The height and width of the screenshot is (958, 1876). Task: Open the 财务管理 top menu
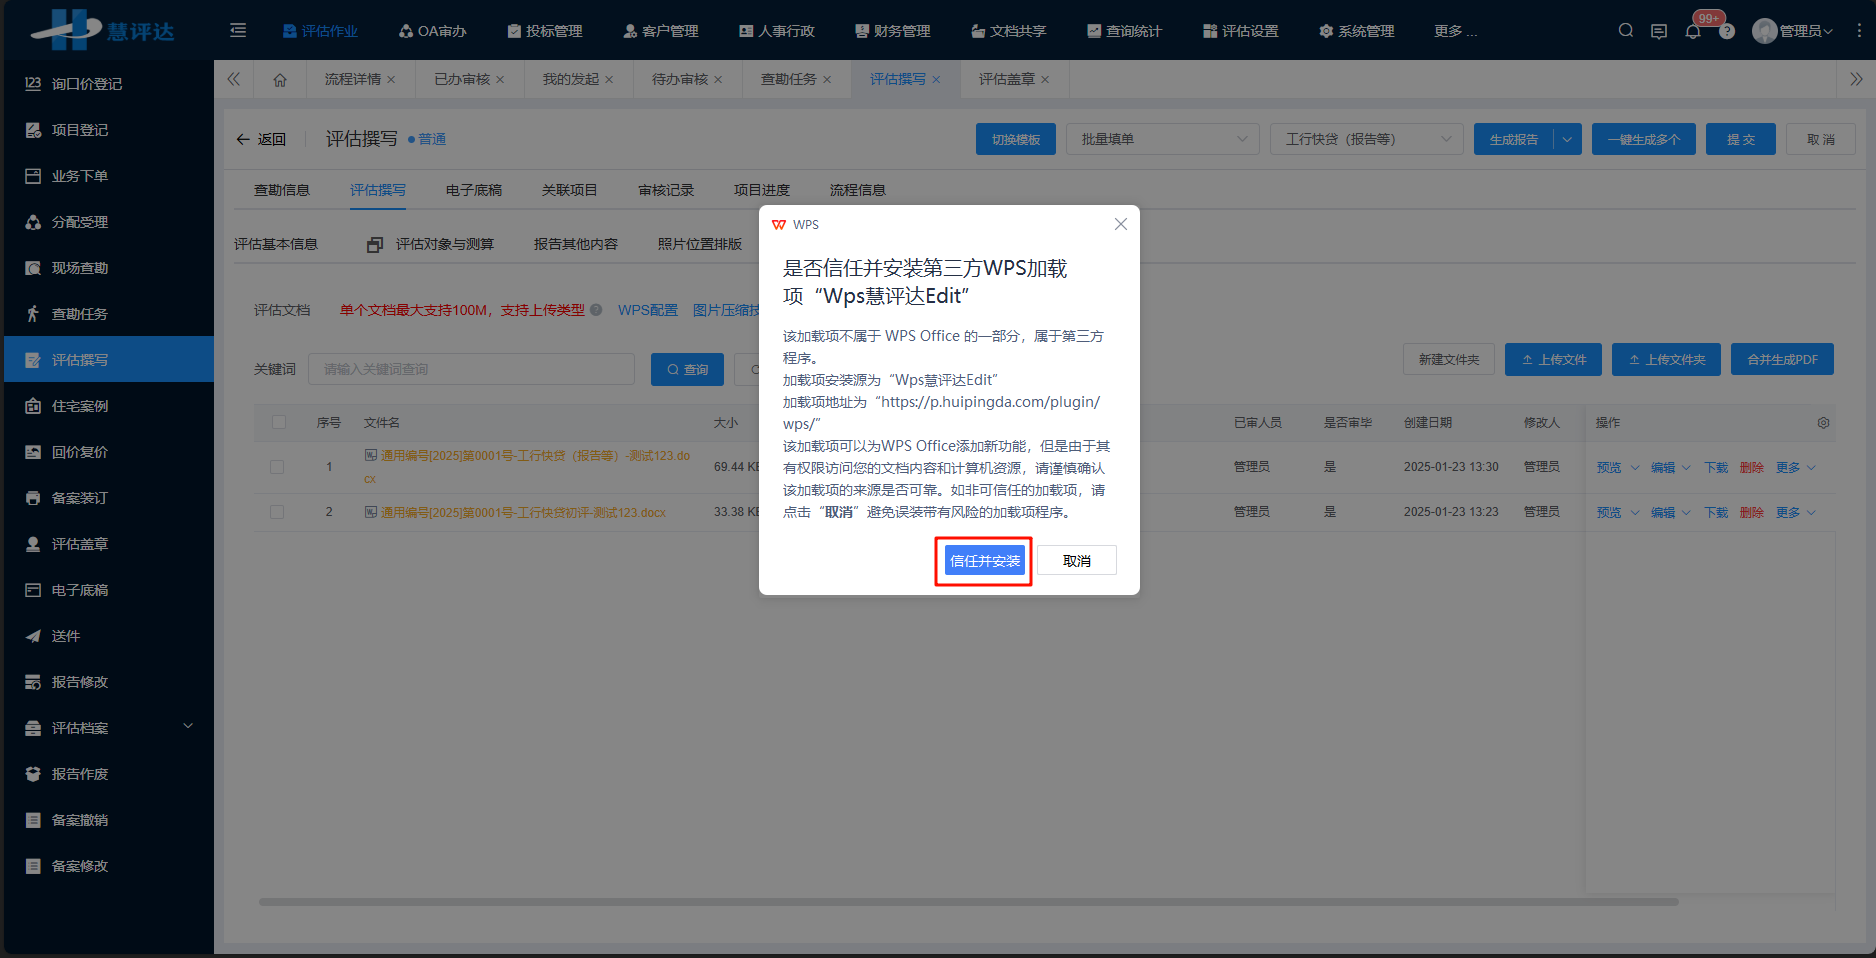pyautogui.click(x=893, y=31)
